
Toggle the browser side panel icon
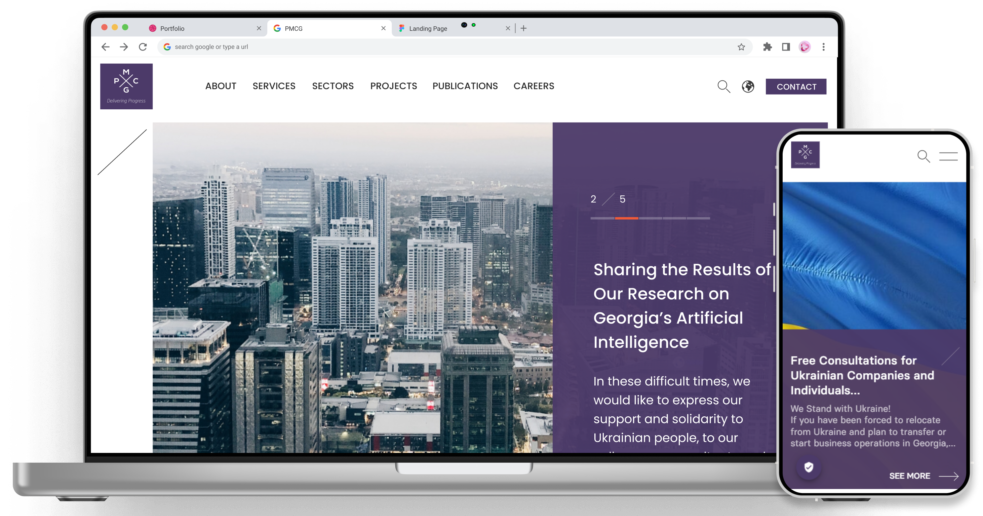(x=786, y=47)
